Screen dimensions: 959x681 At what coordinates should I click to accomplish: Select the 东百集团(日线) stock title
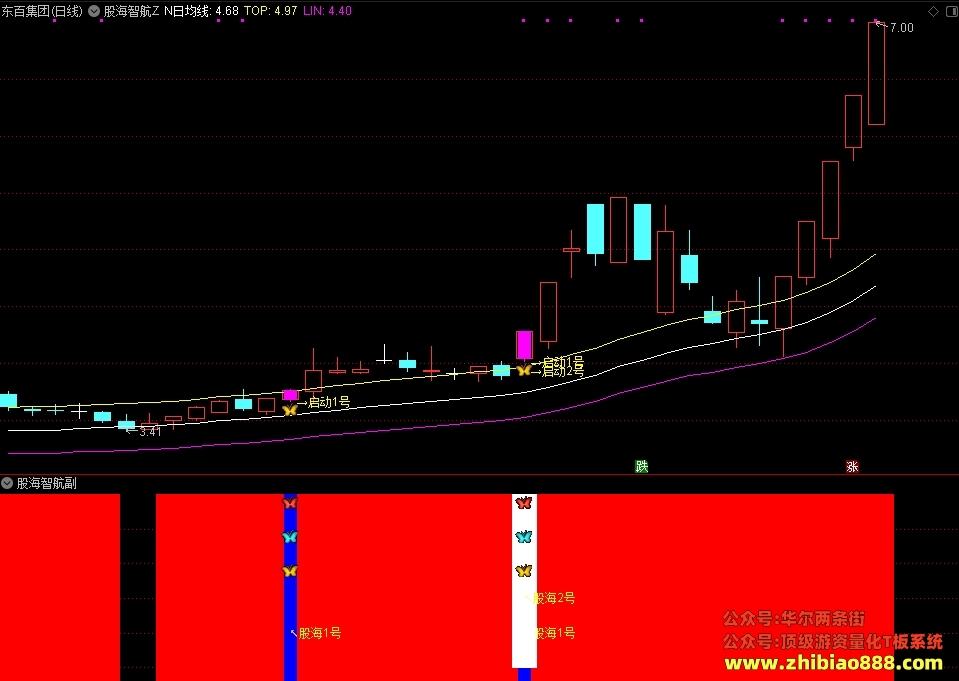[42, 11]
